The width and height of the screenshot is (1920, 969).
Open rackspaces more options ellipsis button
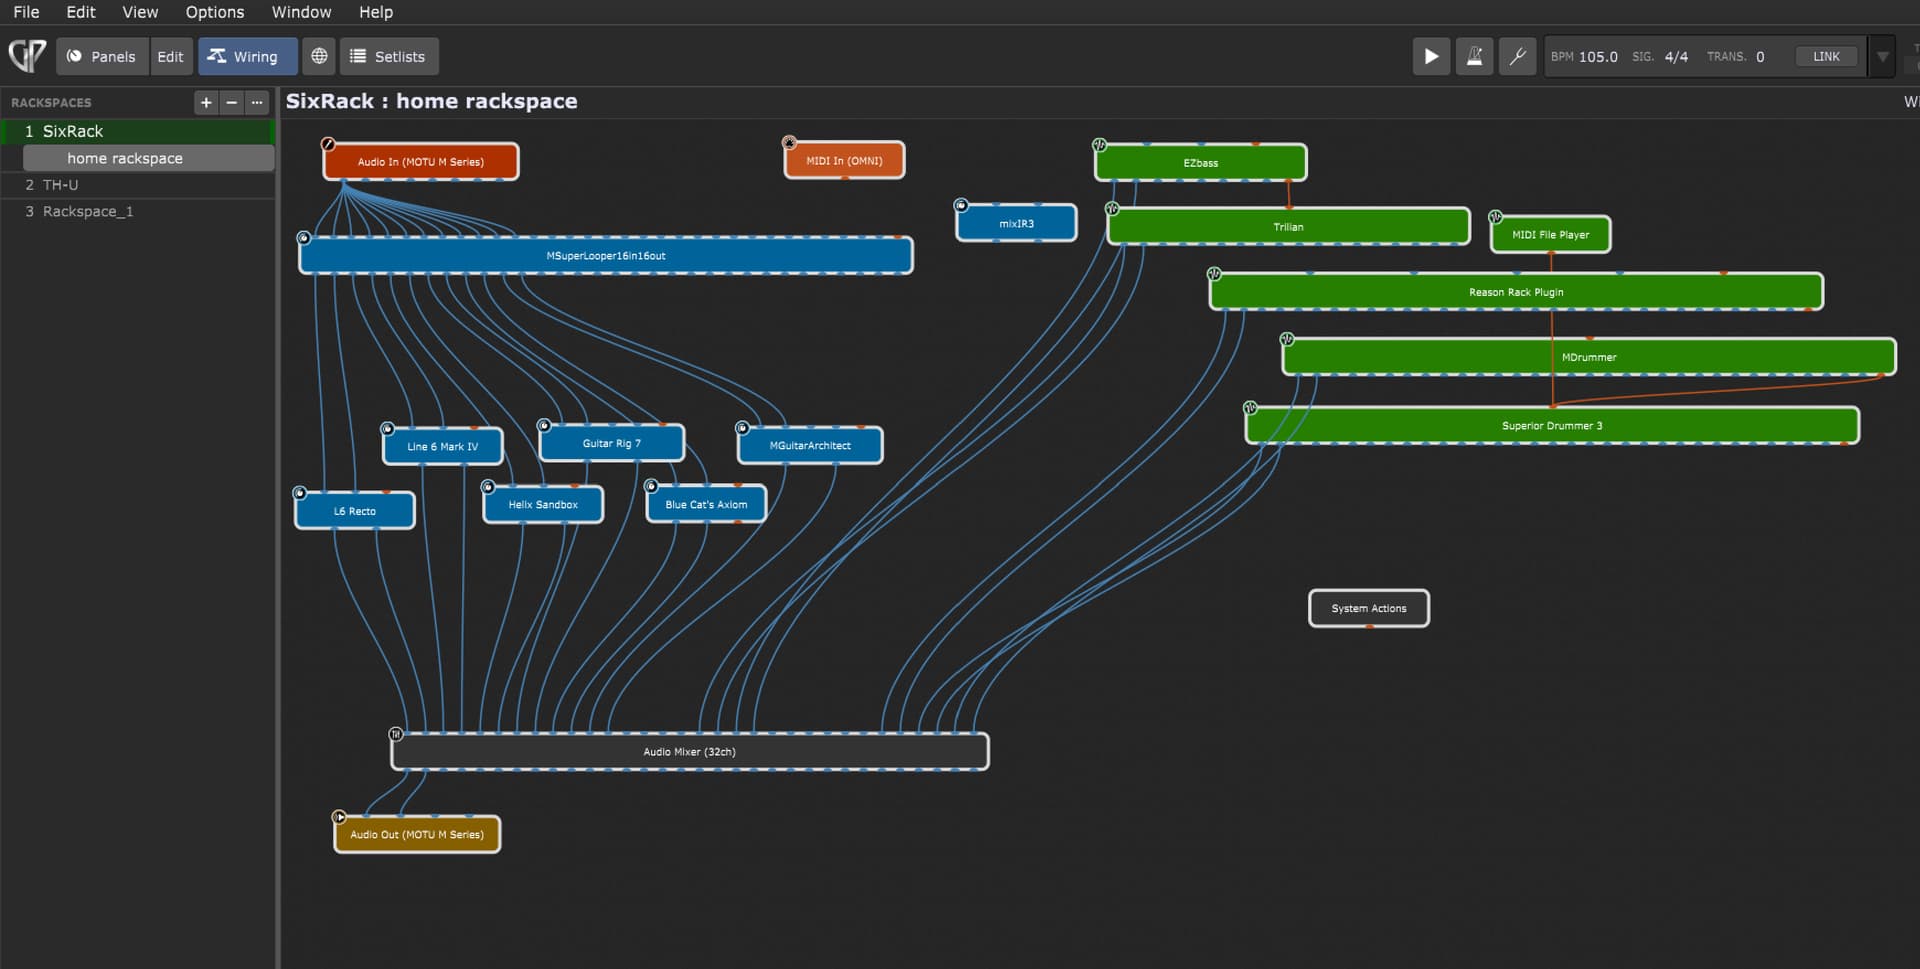pos(257,102)
